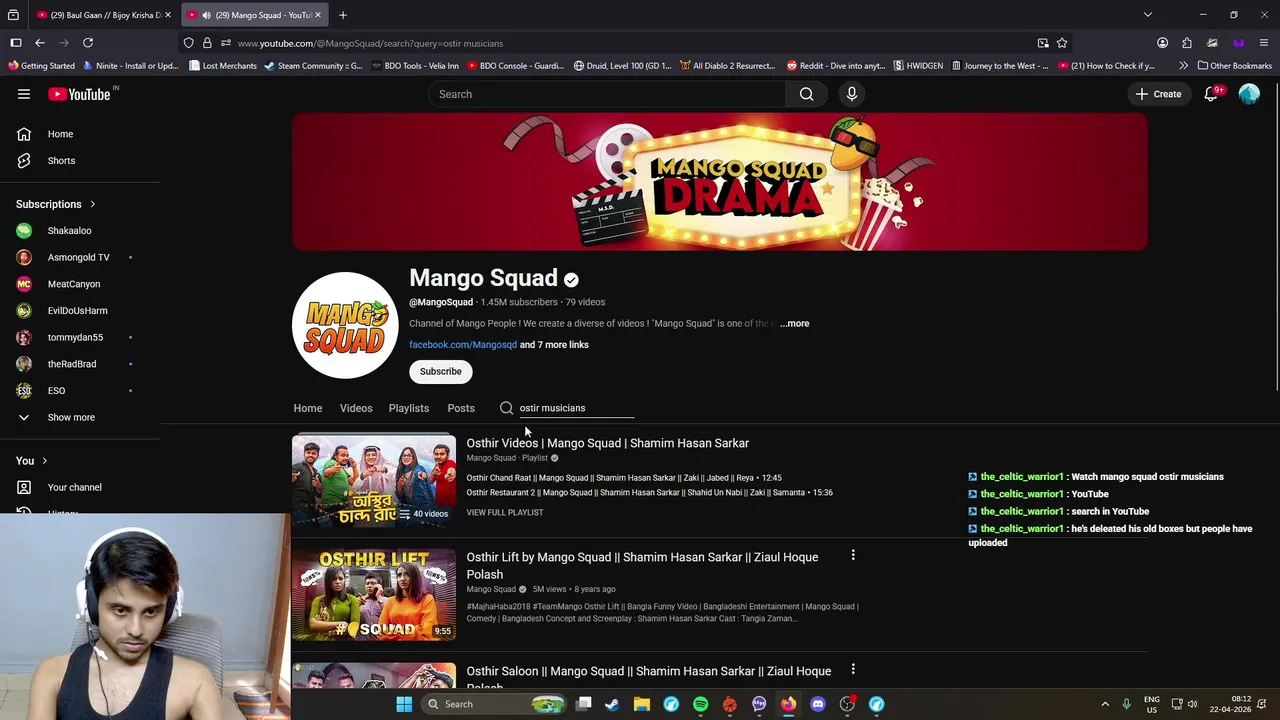Click the Mango Squad channel avatar
The image size is (1280, 720).
[345, 326]
